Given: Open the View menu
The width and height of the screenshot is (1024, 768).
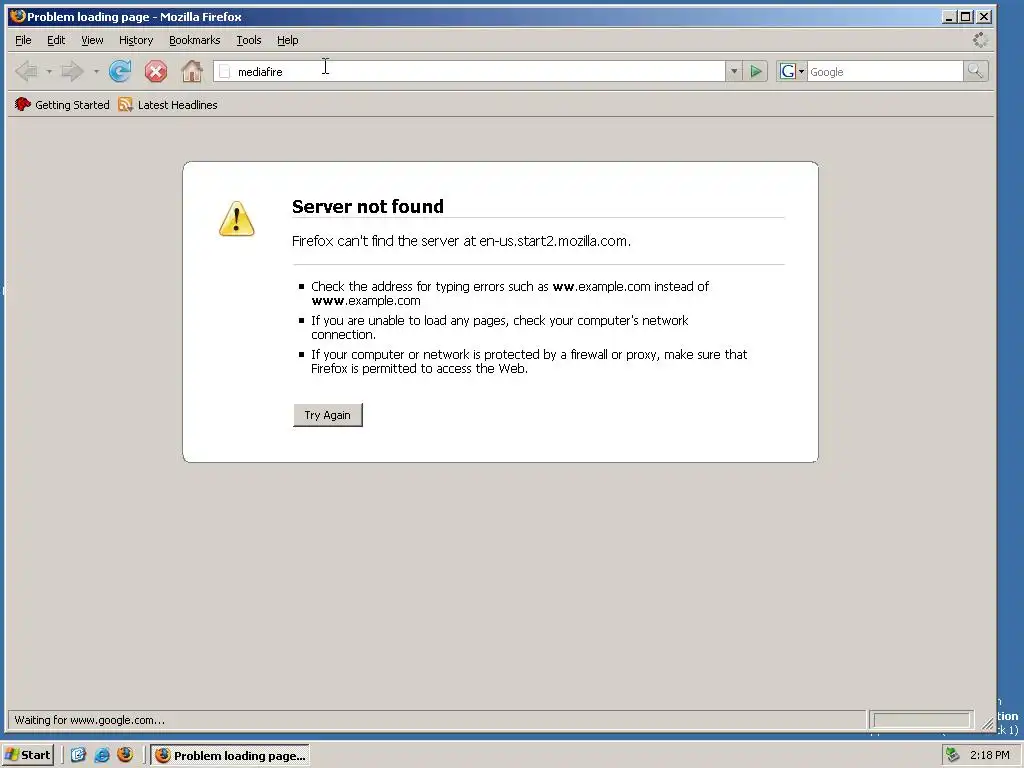Looking at the screenshot, I should 92,40.
